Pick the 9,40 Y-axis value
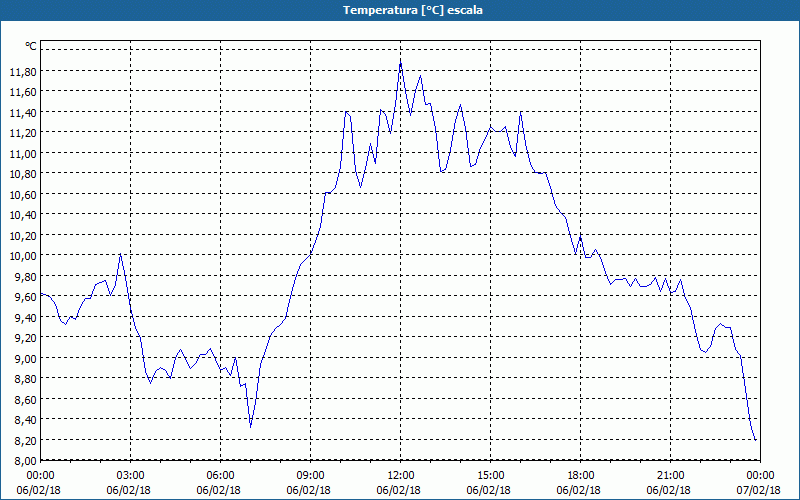 point(26,317)
